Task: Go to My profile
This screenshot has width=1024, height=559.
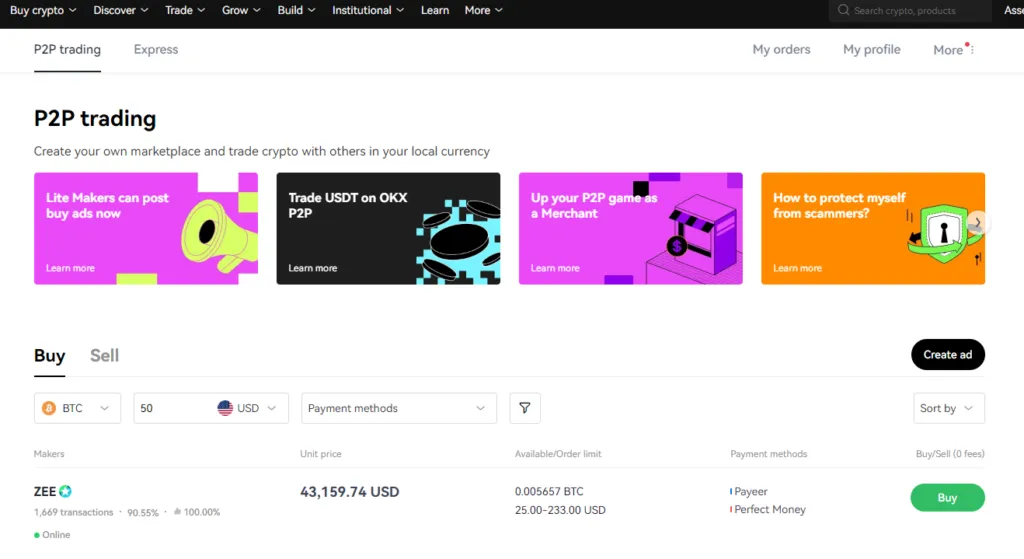Action: tap(871, 50)
